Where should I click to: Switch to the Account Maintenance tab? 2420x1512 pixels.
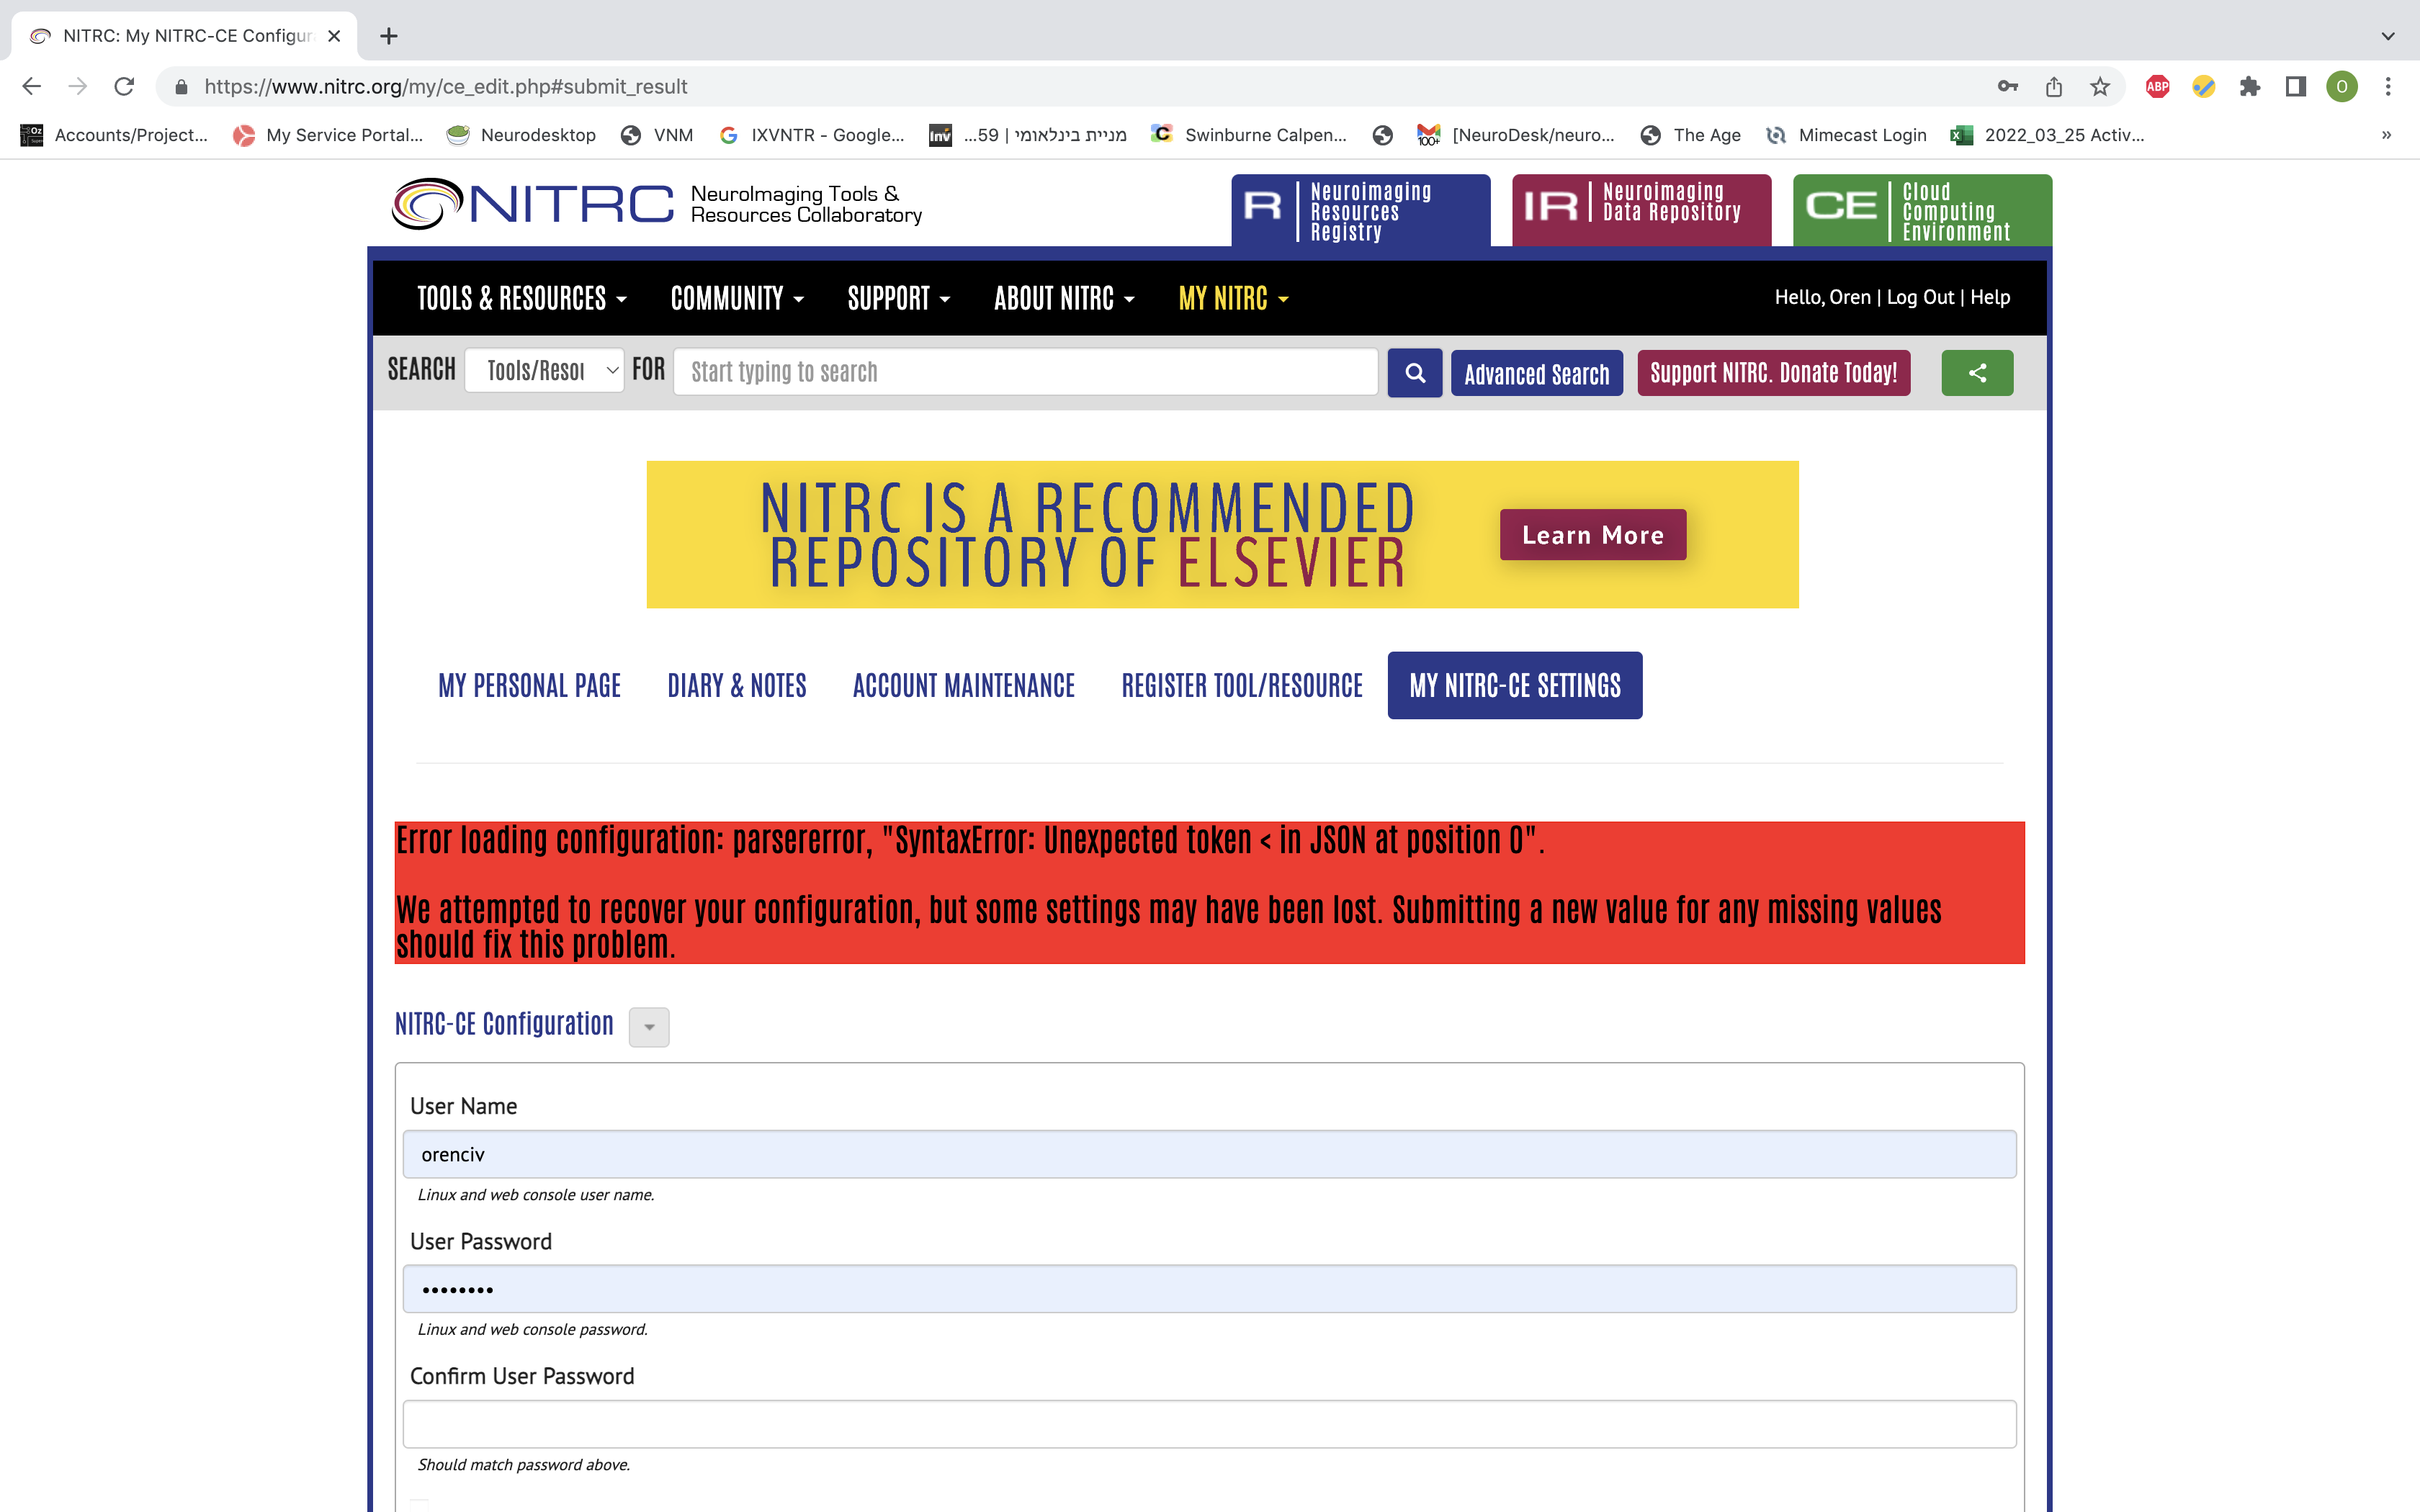tap(962, 685)
